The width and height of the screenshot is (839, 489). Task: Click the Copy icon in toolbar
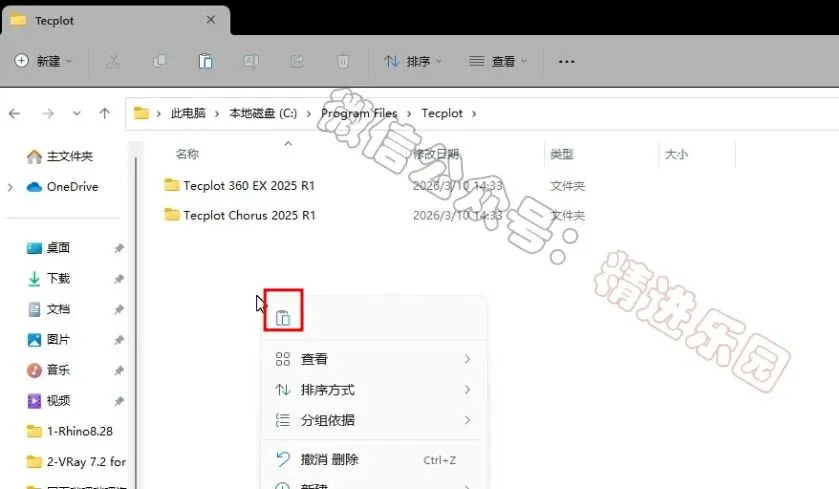tap(159, 61)
